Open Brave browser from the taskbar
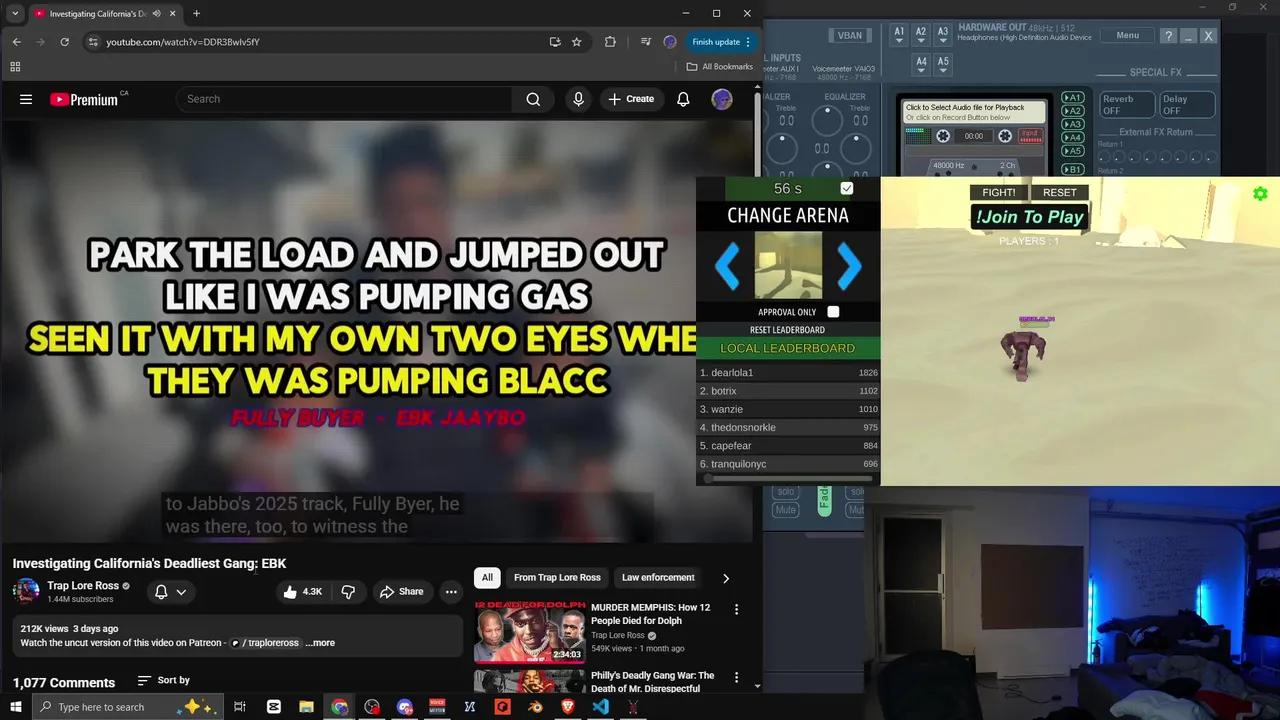Screen dimensions: 1280x720 pyautogui.click(x=568, y=707)
